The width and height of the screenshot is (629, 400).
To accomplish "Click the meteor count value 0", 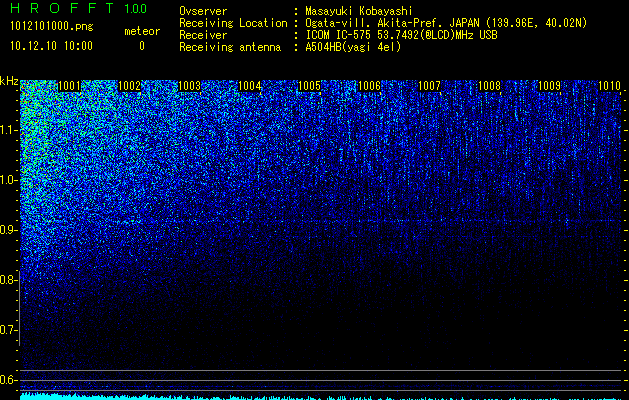I will [142, 46].
